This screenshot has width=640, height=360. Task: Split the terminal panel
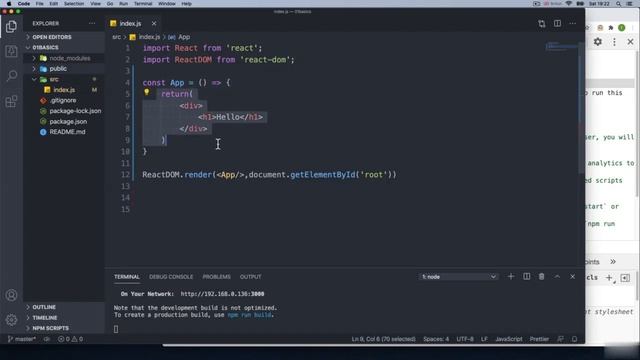click(x=527, y=276)
